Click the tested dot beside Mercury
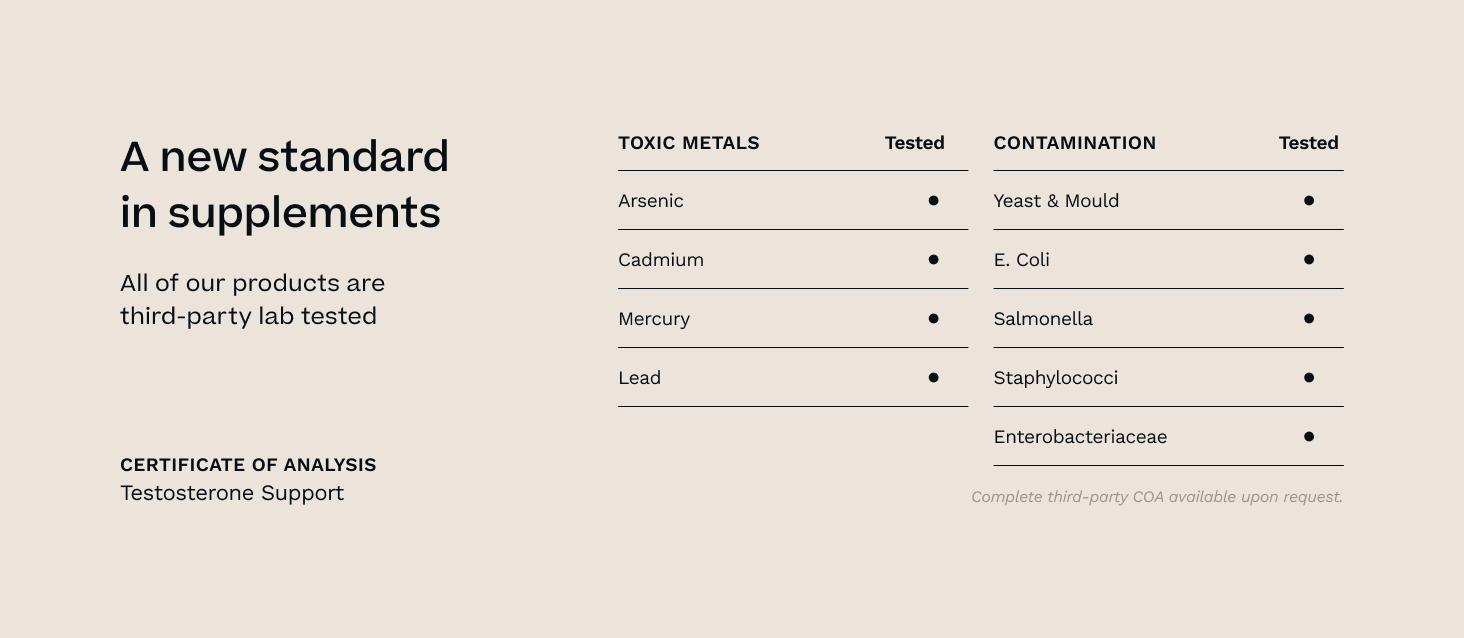Viewport: 1464px width, 638px height. 933,319
